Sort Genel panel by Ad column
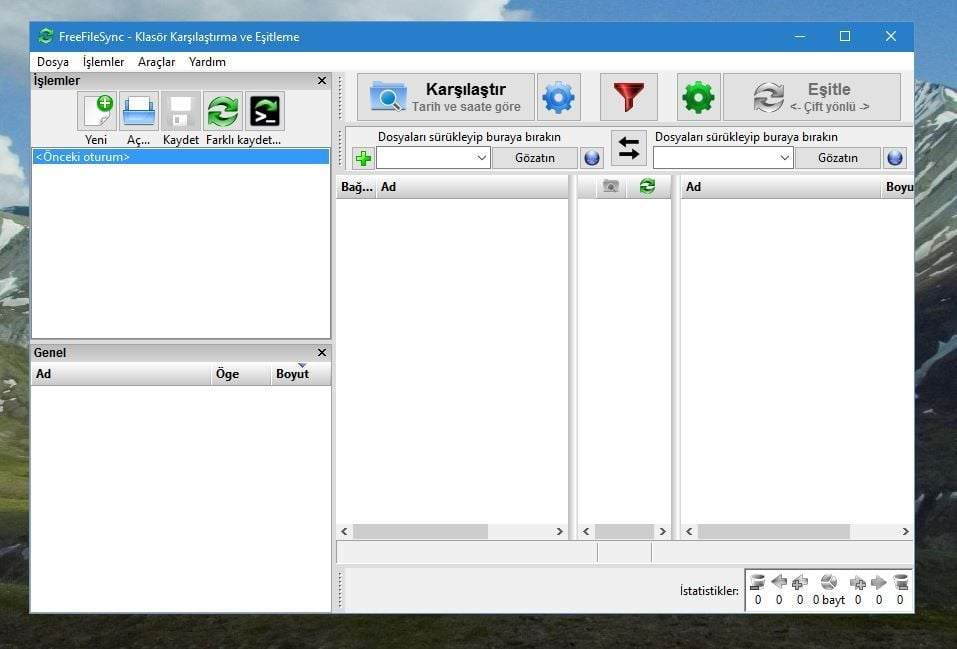 [x=121, y=374]
